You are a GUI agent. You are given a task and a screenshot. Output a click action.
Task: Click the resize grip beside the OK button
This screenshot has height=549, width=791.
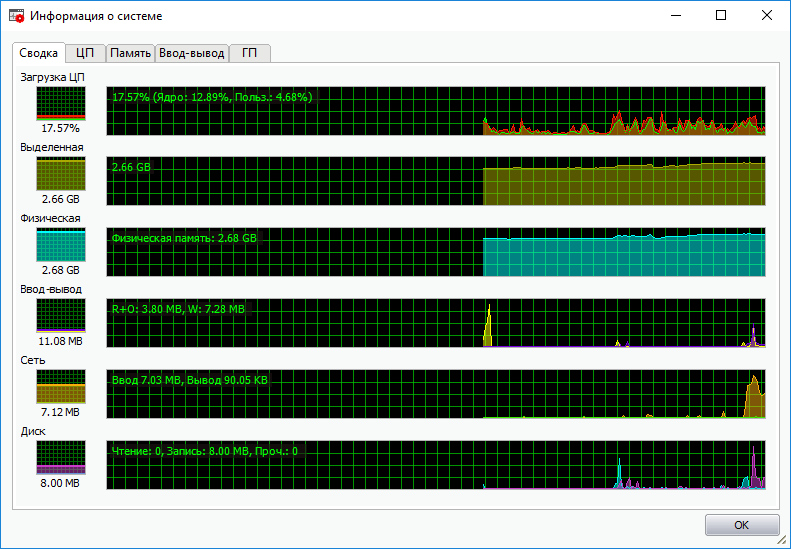point(782,541)
